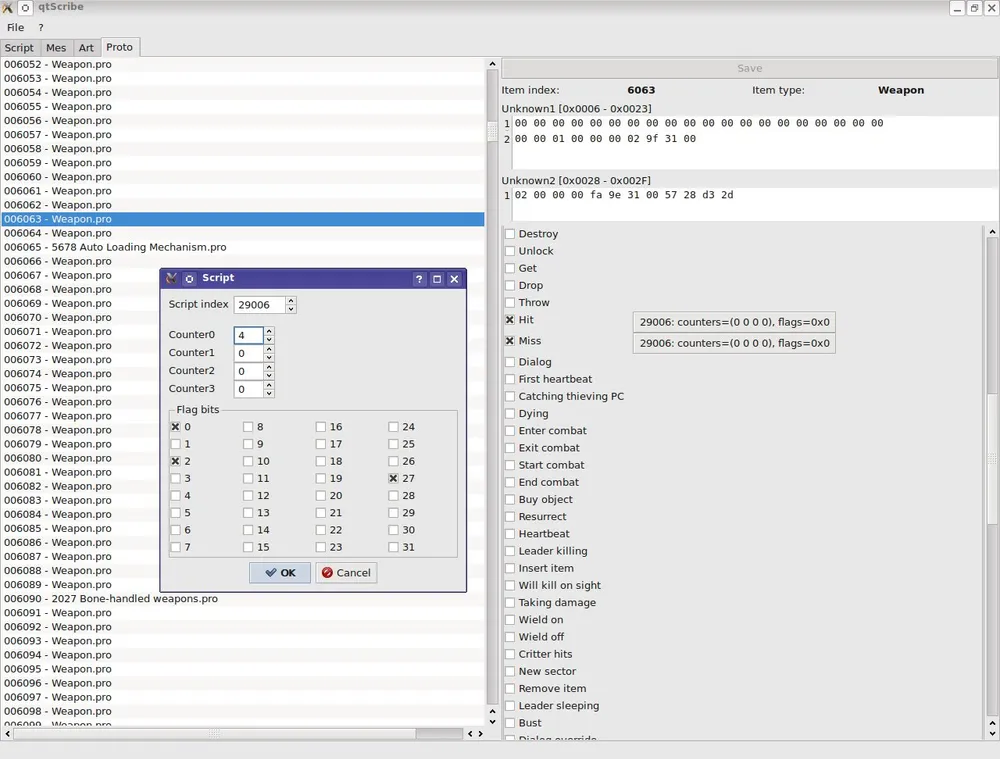The image size is (1000, 759).
Task: Click the Script dialog help question-mark icon
Action: point(419,279)
